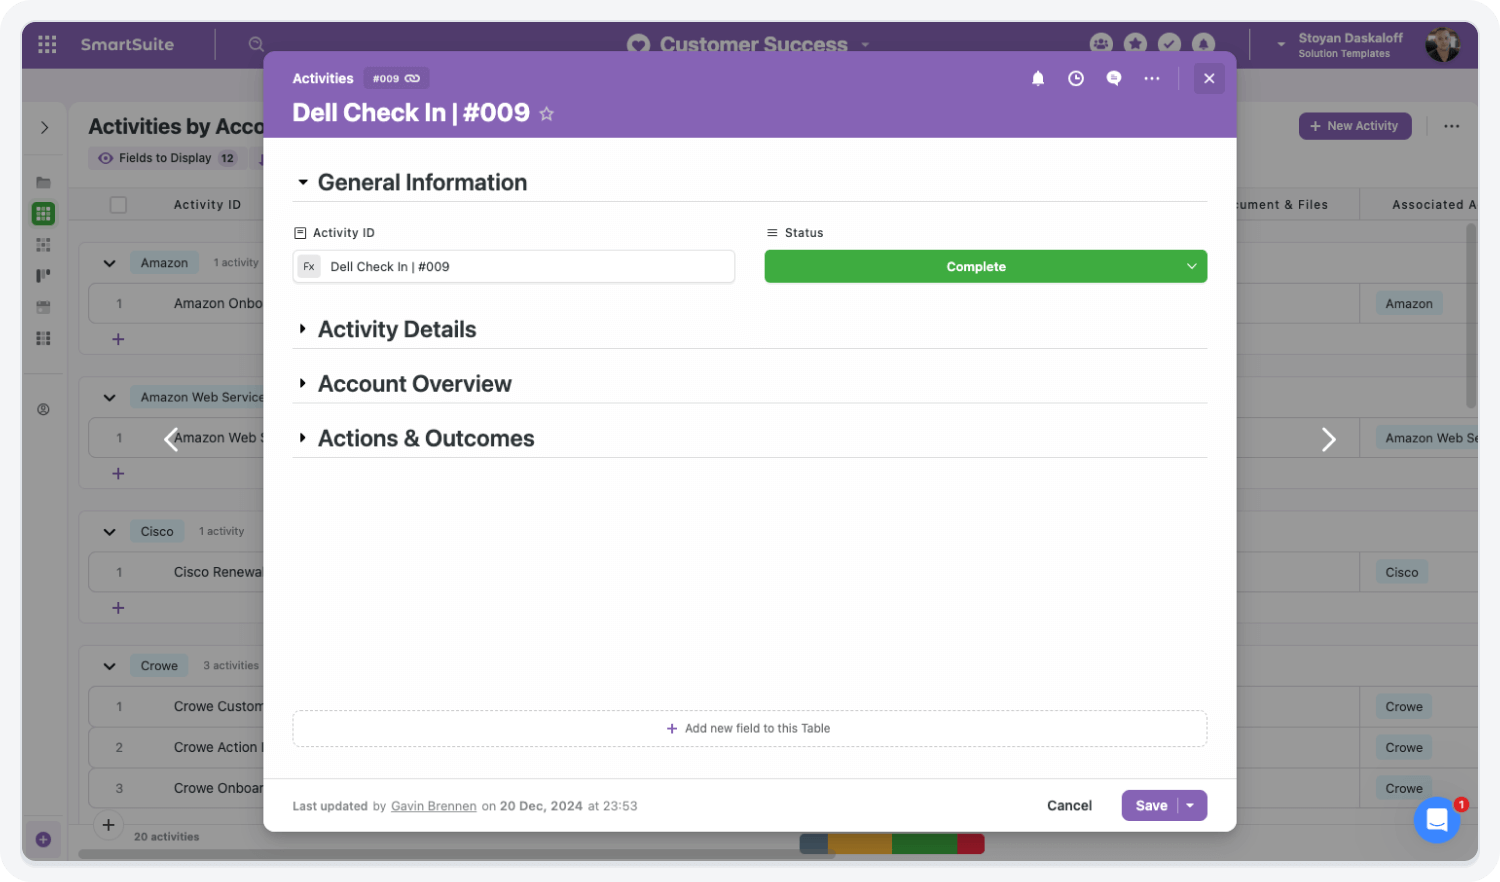The width and height of the screenshot is (1500, 882).
Task: Click the Amazon tag in Associated column
Action: point(1409,304)
